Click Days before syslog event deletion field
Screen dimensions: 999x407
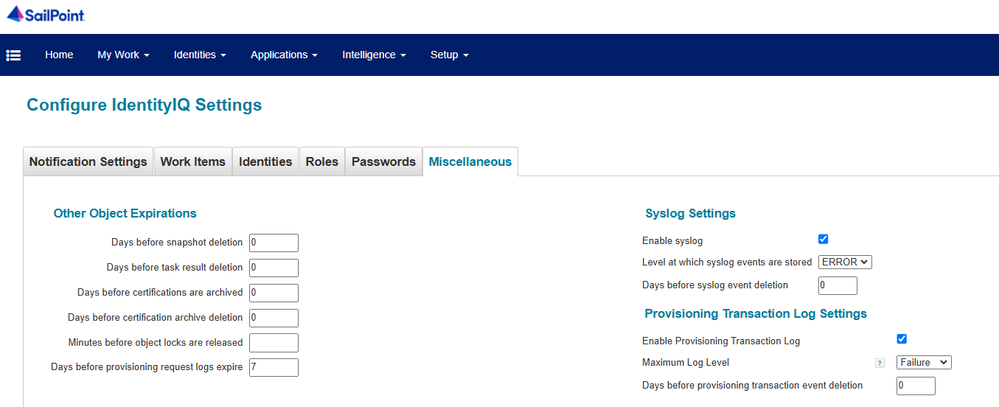click(837, 286)
